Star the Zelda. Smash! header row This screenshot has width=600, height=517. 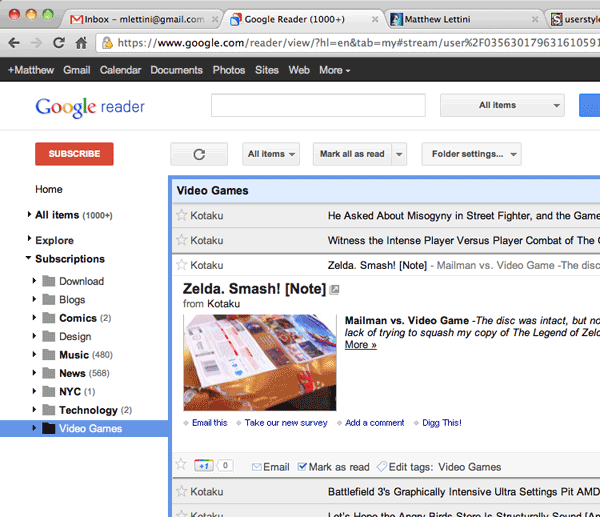(181, 265)
